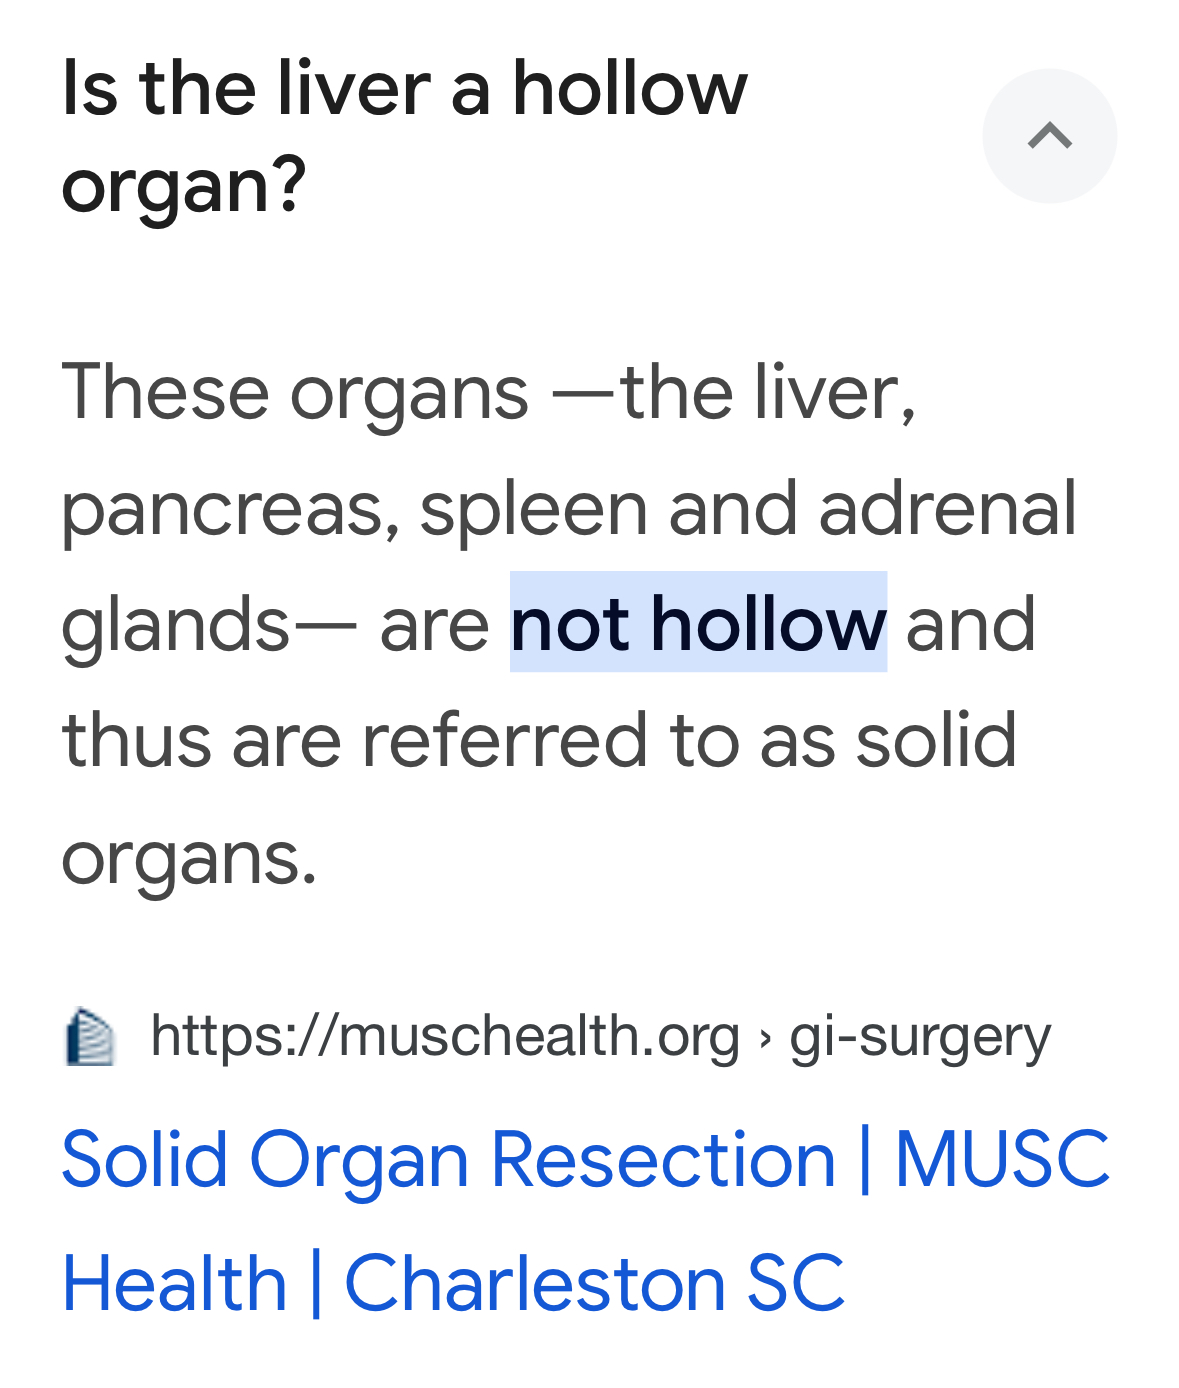The height and width of the screenshot is (1388, 1179).
Task: Click the breadcrumb separator arrow after muschealth.org
Action: coord(765,1037)
